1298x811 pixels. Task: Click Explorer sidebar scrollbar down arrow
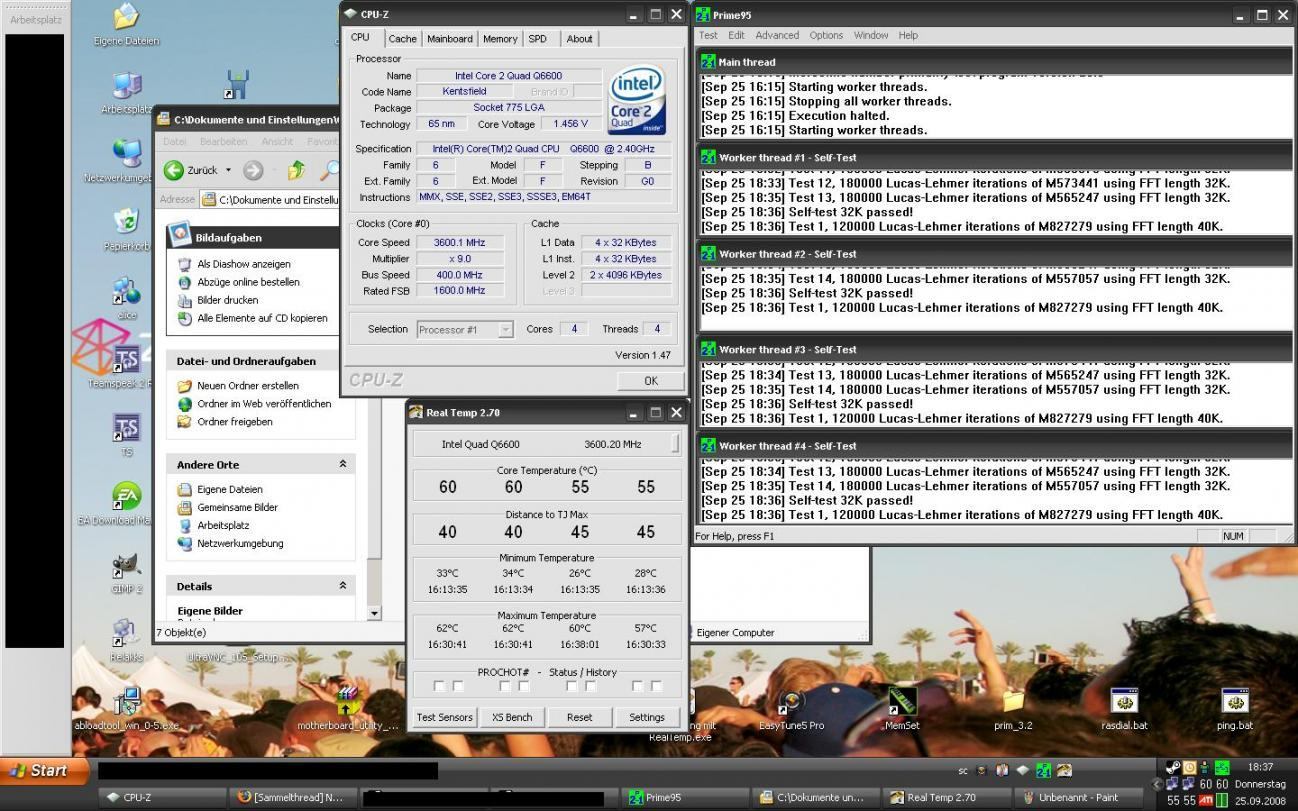374,613
